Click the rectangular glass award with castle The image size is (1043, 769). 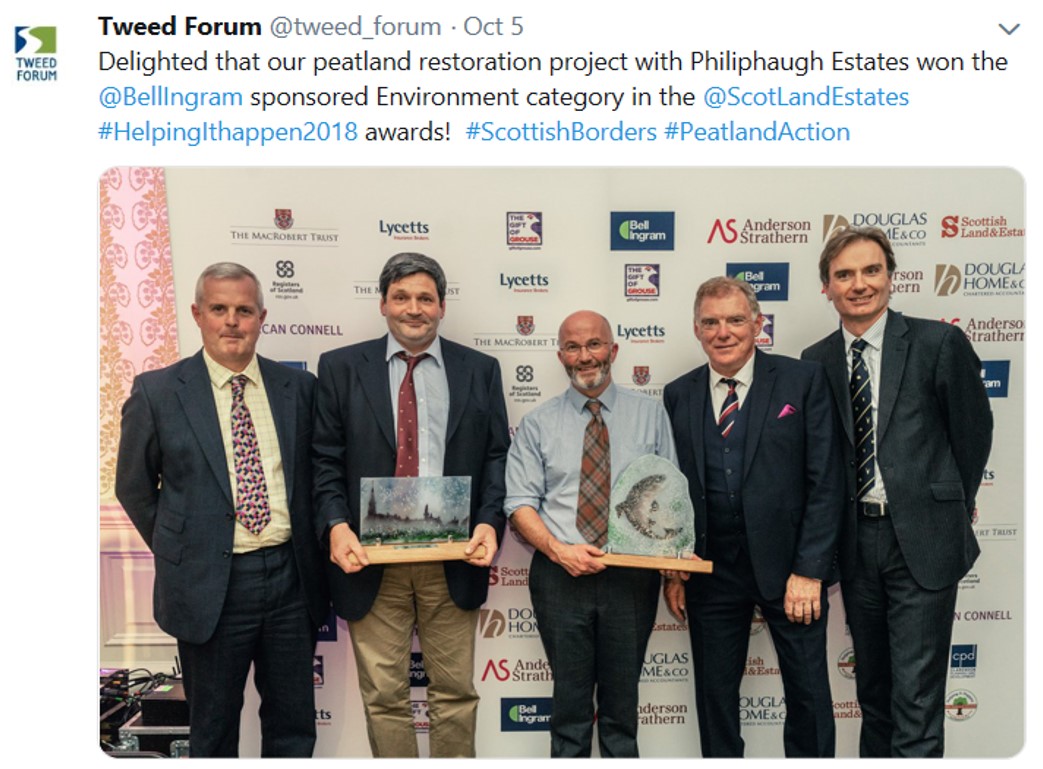416,518
